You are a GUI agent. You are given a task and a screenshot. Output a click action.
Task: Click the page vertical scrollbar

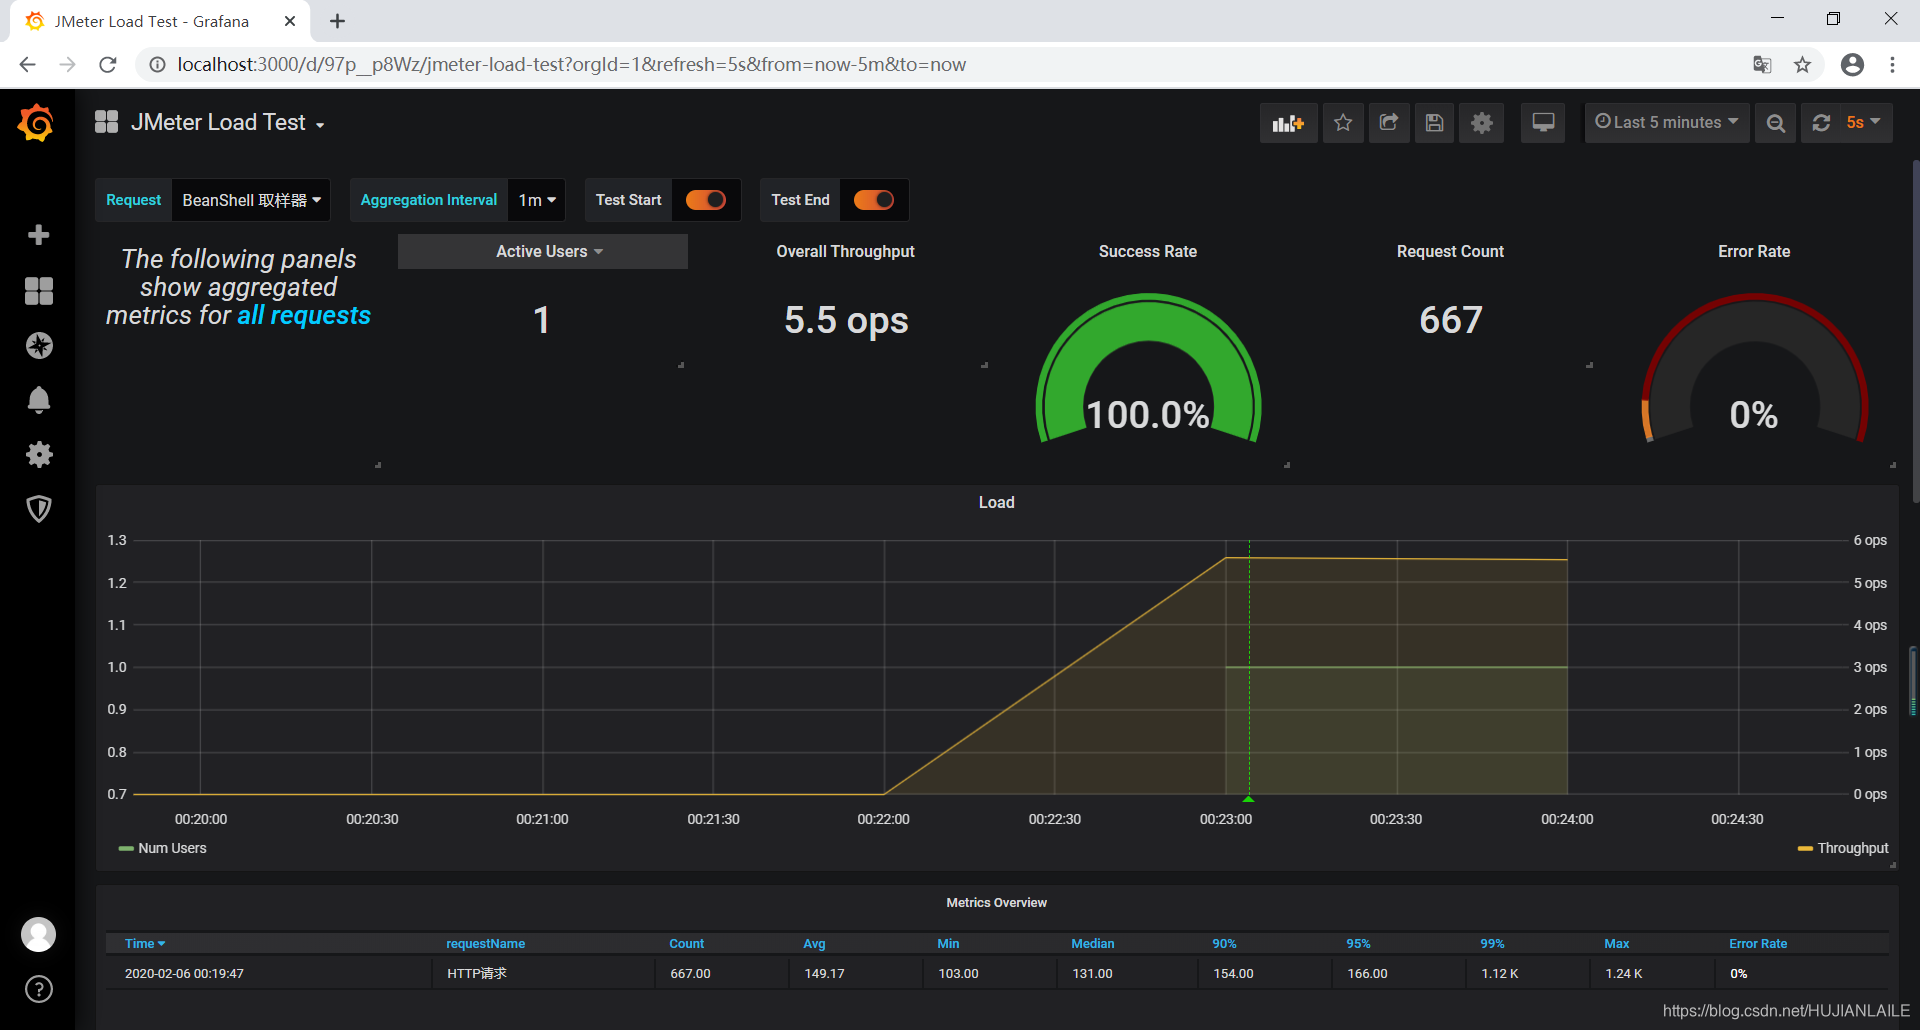[1914, 330]
